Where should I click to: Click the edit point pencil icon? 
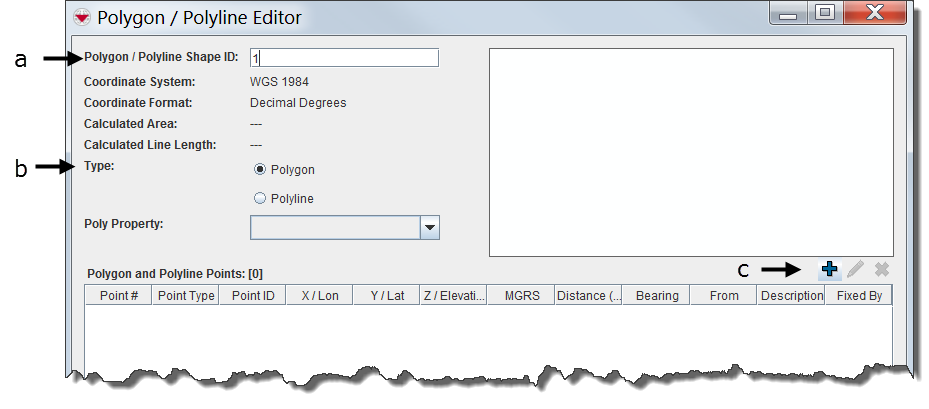[855, 270]
